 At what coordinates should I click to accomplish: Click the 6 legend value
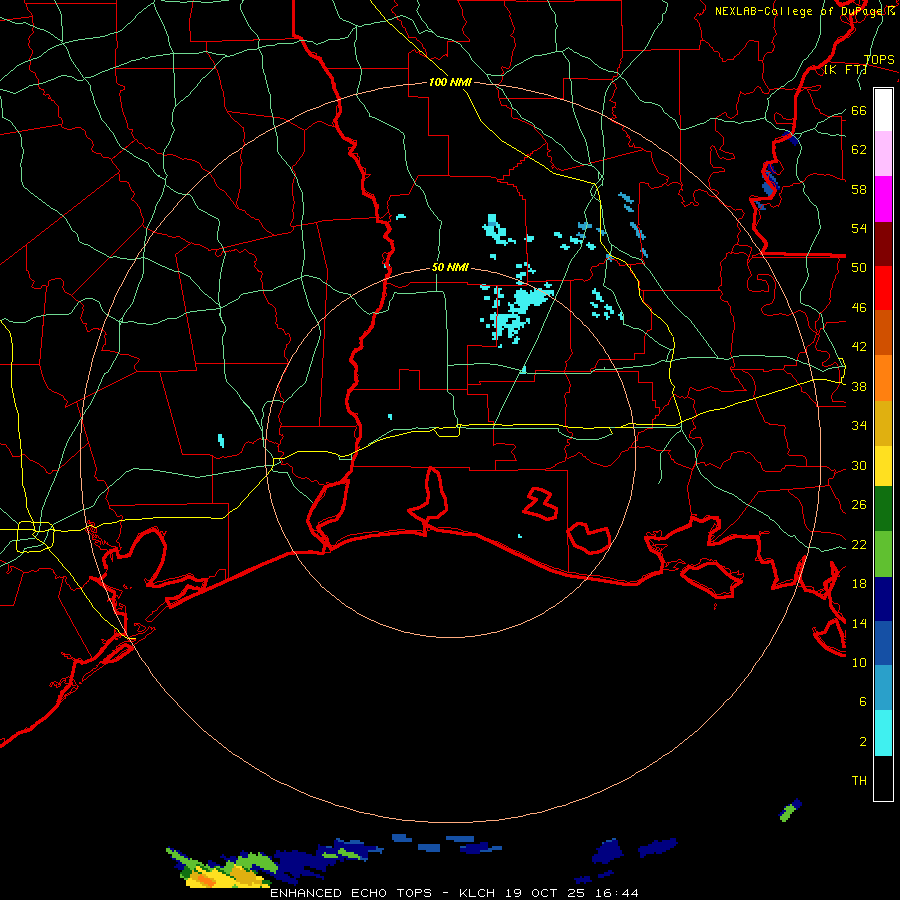click(862, 701)
